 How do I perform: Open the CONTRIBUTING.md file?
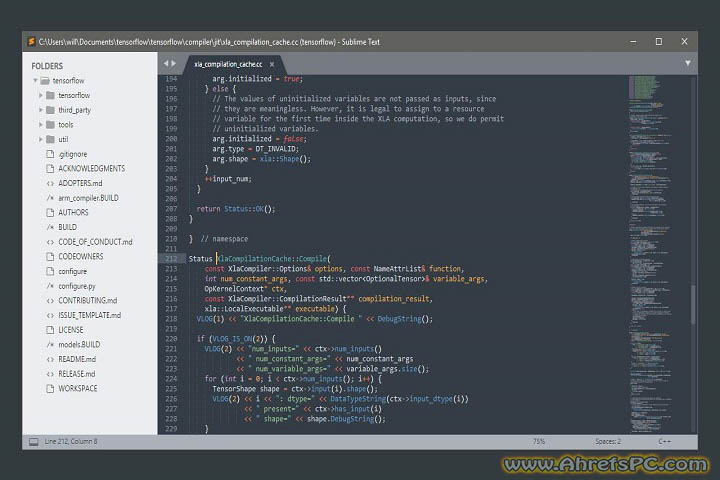pos(88,300)
